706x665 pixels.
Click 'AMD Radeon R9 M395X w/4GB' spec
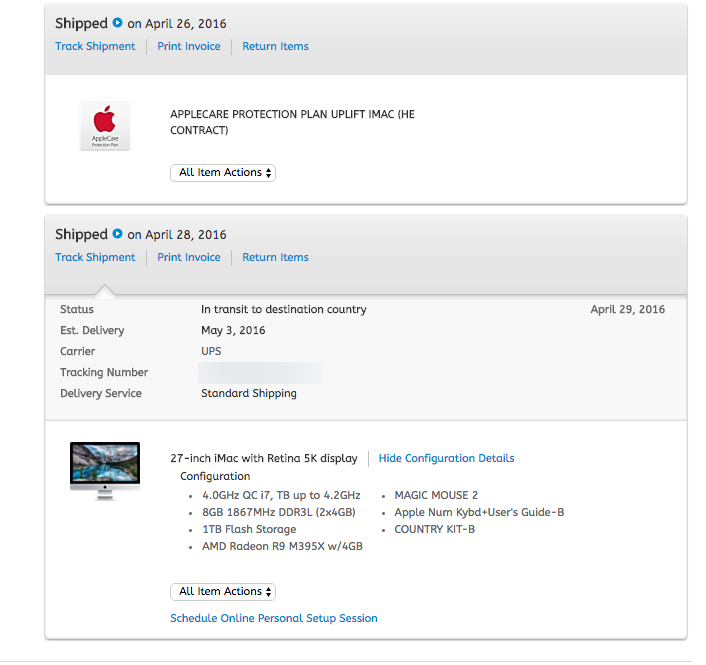(282, 547)
